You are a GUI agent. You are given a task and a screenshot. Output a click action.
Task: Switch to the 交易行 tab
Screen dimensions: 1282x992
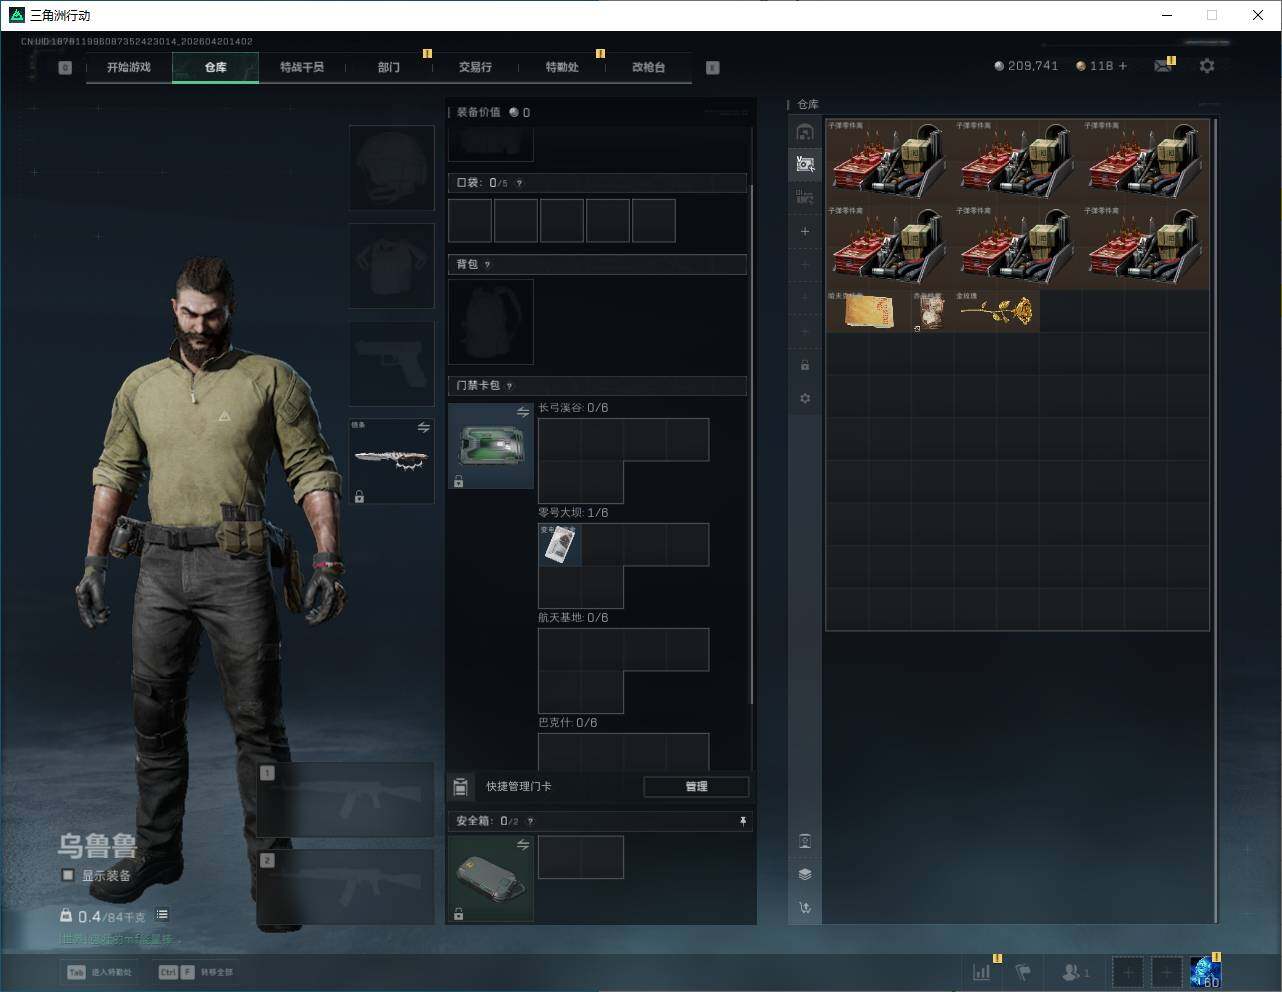(x=475, y=67)
